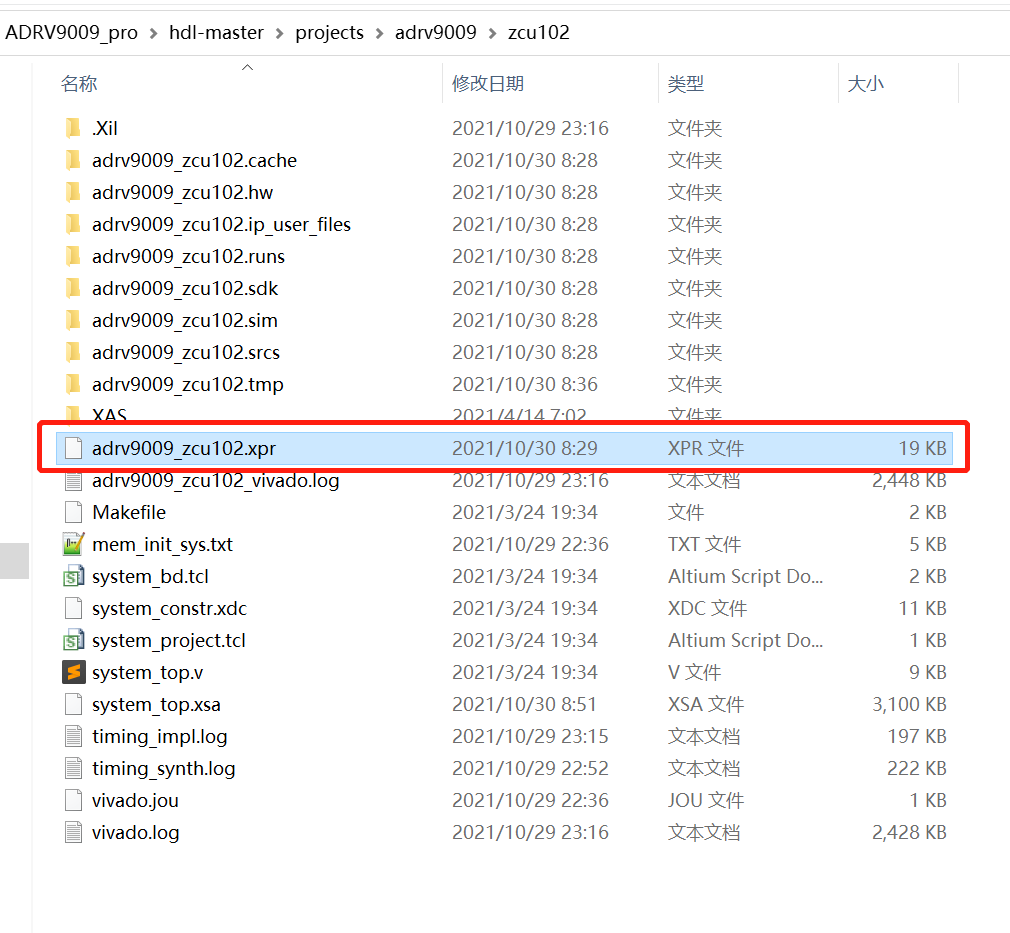Click the adrv9009_zcu102_vivado.log file icon
1010x933 pixels.
tap(73, 480)
